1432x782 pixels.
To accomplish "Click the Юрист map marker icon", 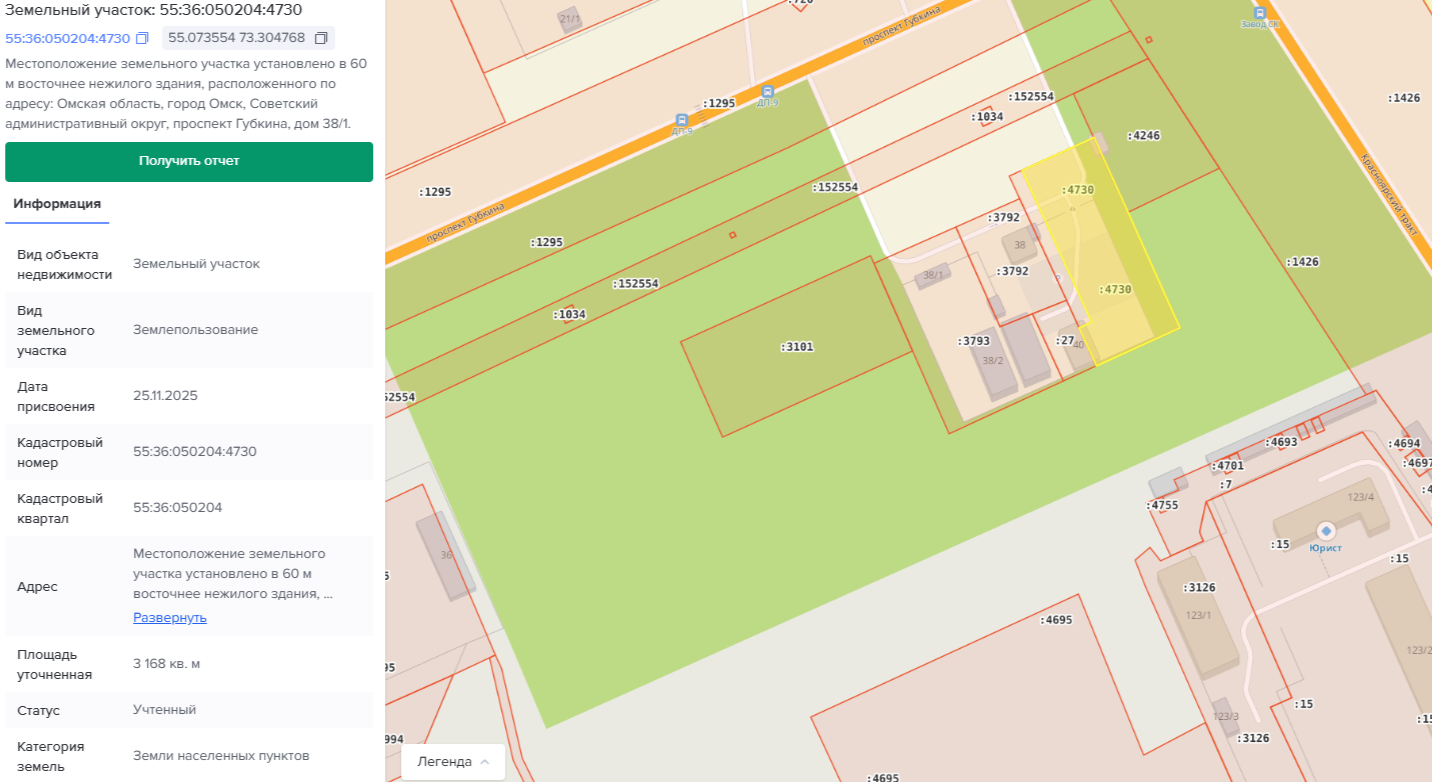I will point(1326,531).
